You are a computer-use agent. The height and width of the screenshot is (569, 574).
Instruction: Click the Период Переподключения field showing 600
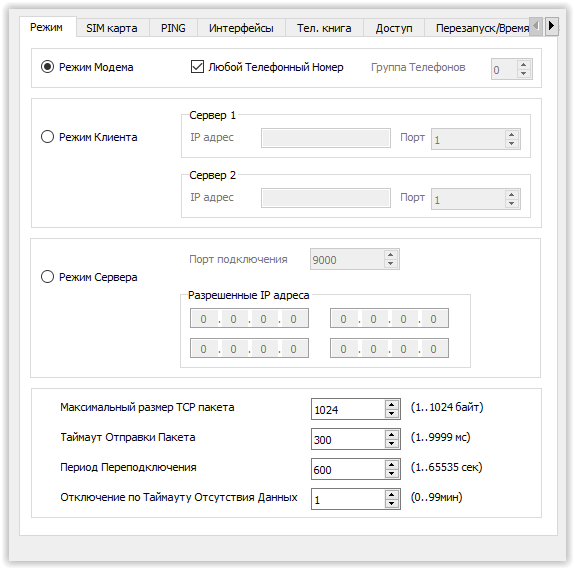[x=348, y=469]
